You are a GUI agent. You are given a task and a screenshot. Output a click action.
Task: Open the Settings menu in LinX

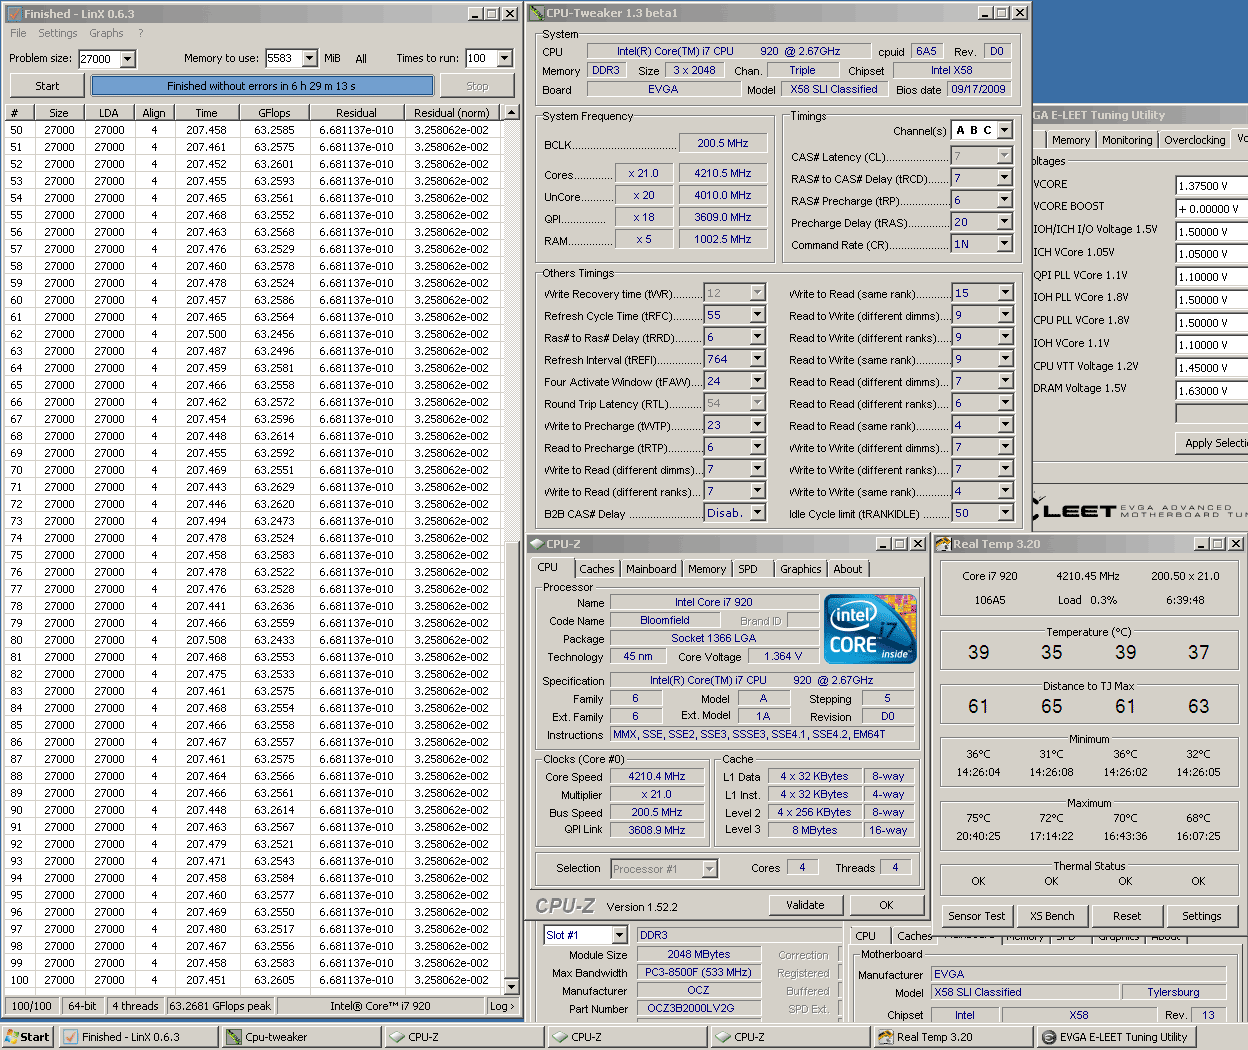58,33
